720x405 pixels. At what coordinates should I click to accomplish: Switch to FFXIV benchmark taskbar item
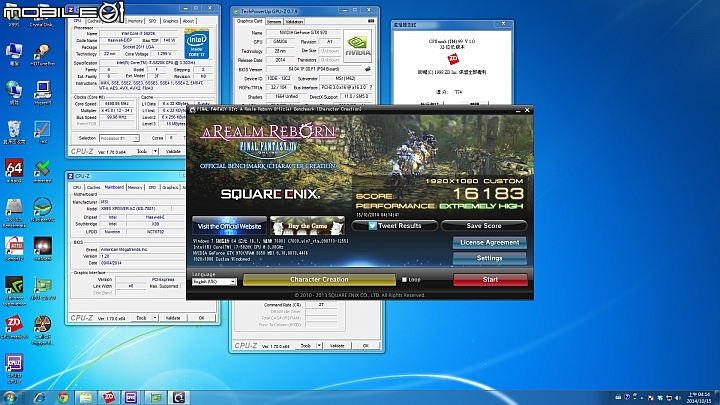click(178, 397)
